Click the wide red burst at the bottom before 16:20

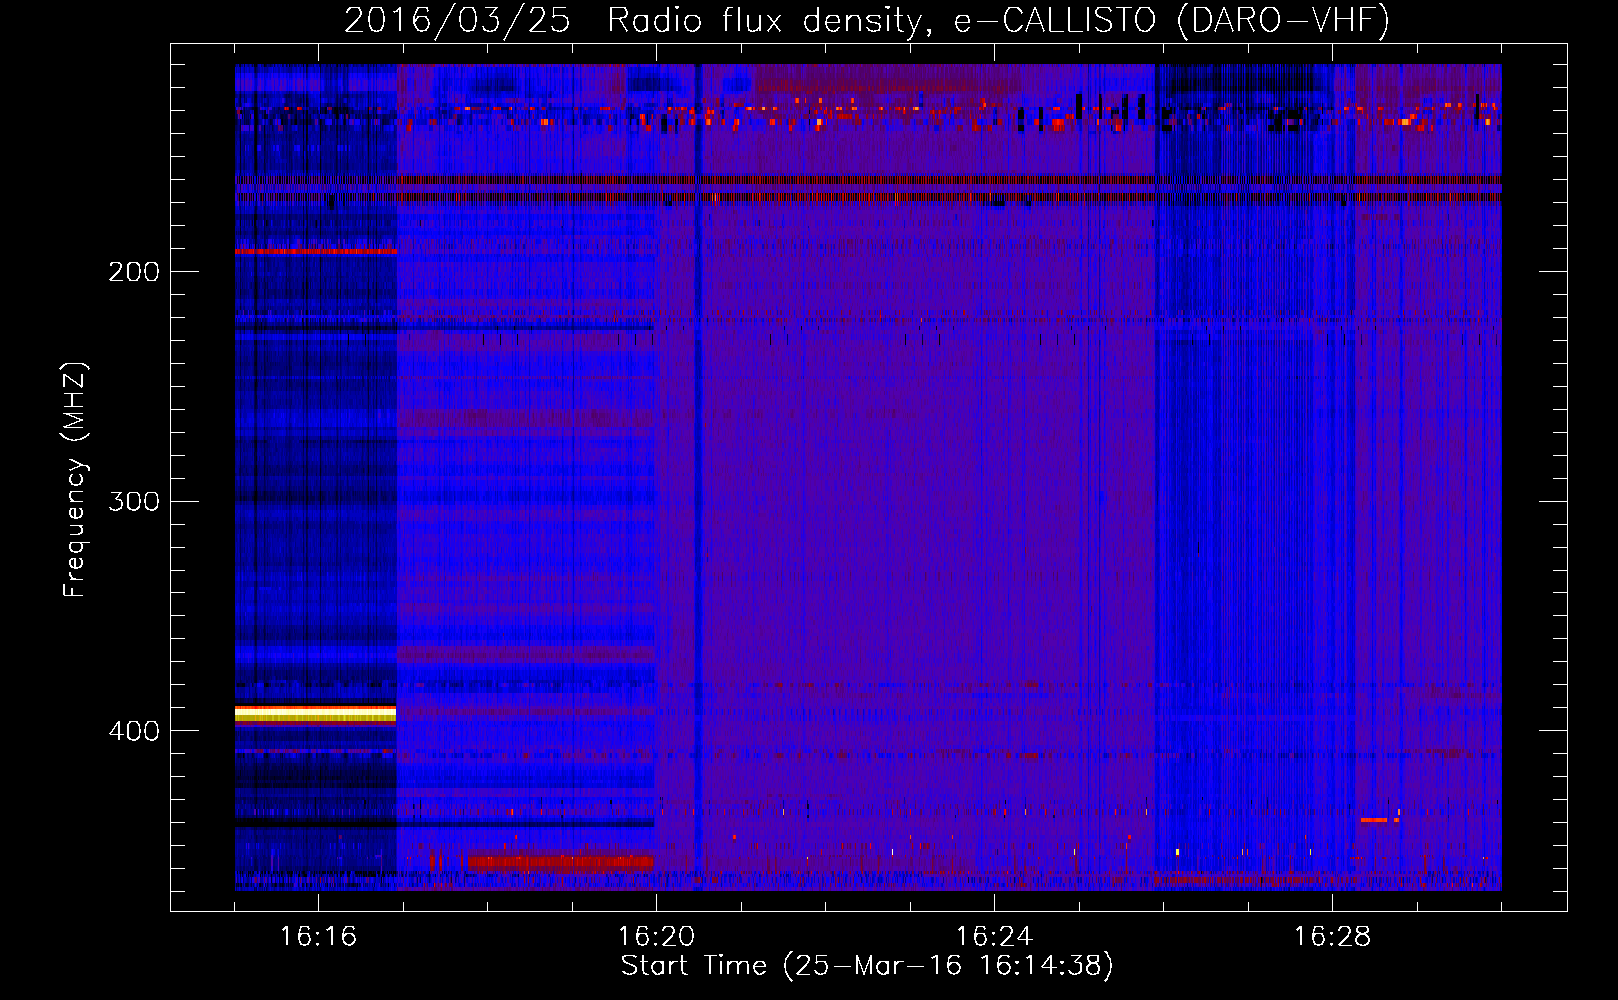point(560,862)
